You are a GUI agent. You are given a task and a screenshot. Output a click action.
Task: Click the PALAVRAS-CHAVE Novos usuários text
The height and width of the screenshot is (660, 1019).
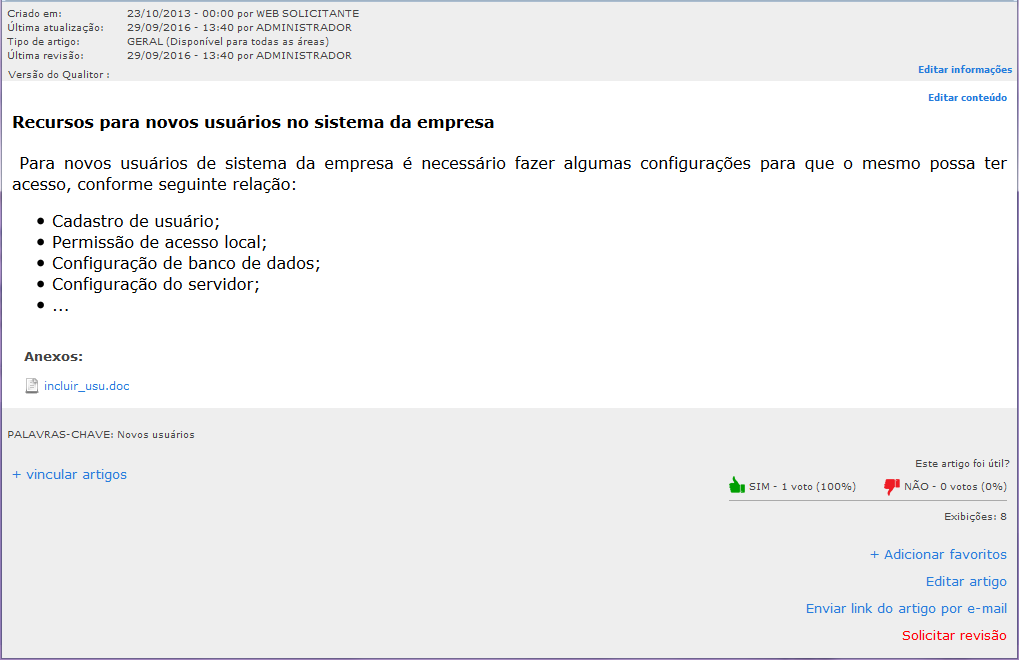(101, 435)
